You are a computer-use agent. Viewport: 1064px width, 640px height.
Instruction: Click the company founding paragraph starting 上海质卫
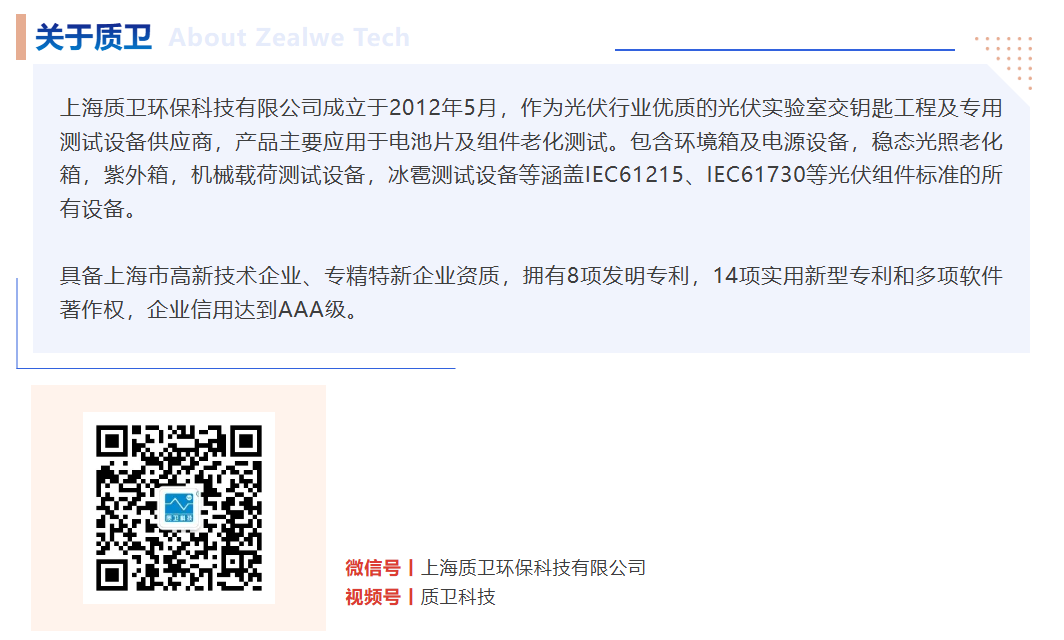click(531, 158)
